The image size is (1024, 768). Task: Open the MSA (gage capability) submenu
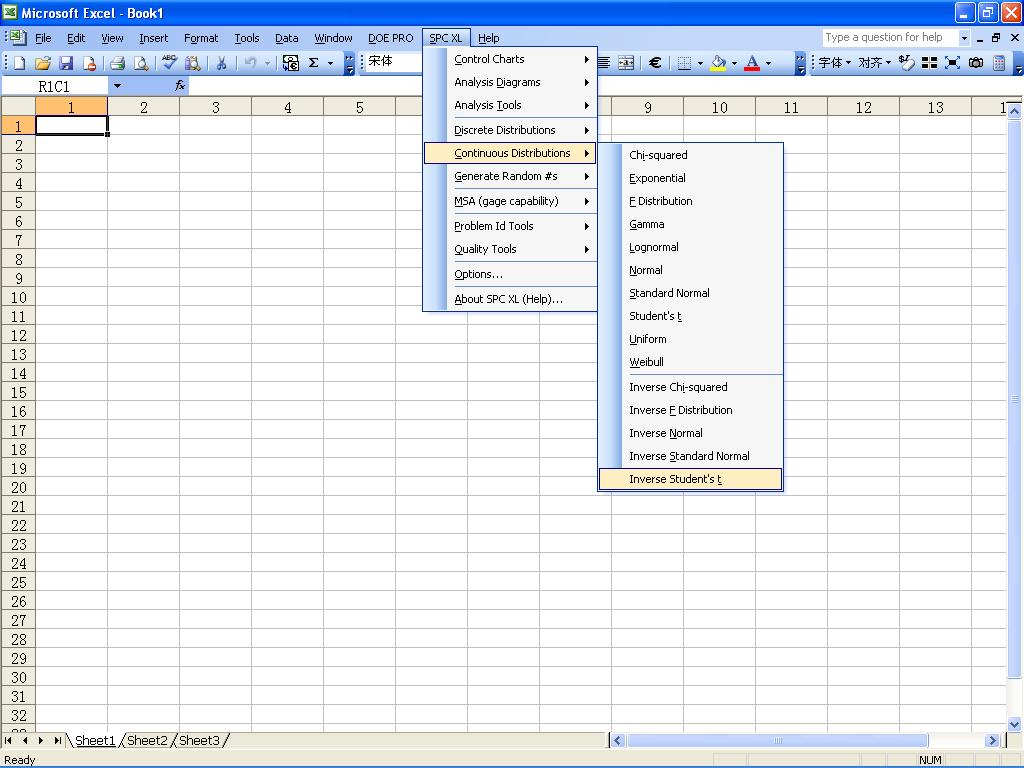(510, 201)
